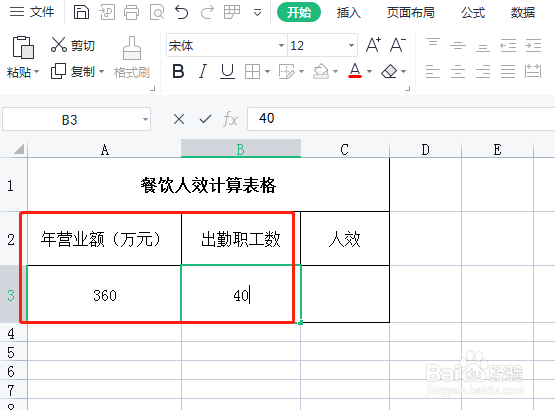Expand the draw border dropdown arrow

click(x=302, y=72)
